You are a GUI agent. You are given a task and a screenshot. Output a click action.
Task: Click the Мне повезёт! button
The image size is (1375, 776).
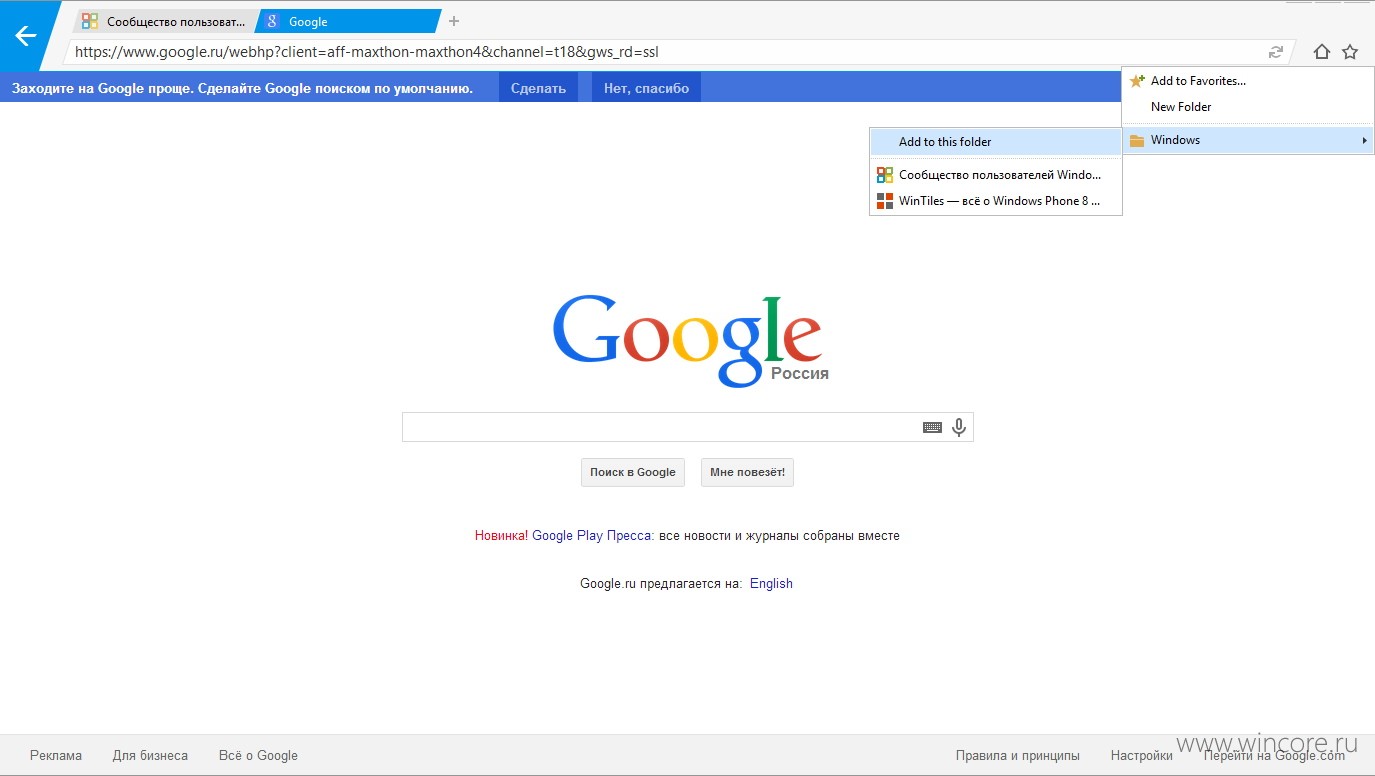(747, 473)
